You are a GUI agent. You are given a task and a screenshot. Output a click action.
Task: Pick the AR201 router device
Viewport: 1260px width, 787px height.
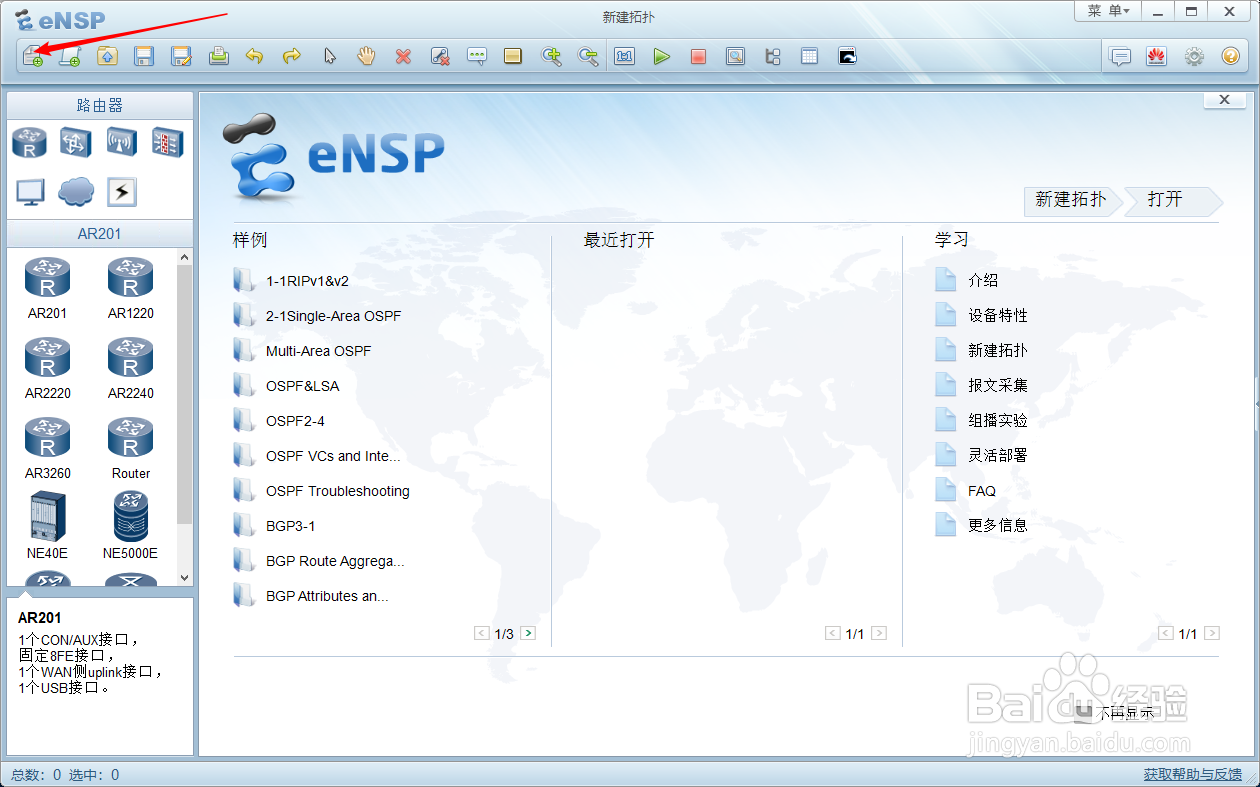(48, 287)
